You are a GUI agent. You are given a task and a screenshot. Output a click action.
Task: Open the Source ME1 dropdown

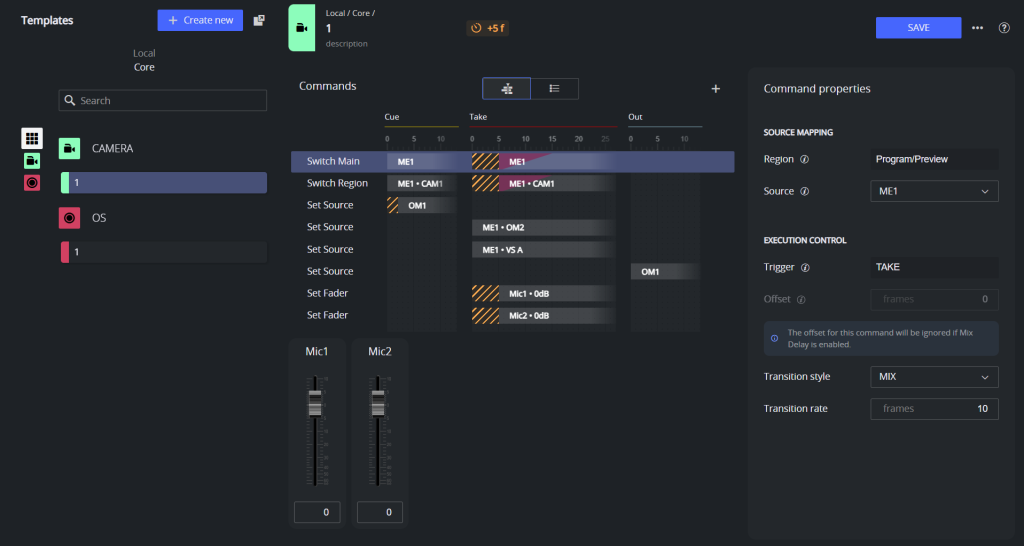932,191
